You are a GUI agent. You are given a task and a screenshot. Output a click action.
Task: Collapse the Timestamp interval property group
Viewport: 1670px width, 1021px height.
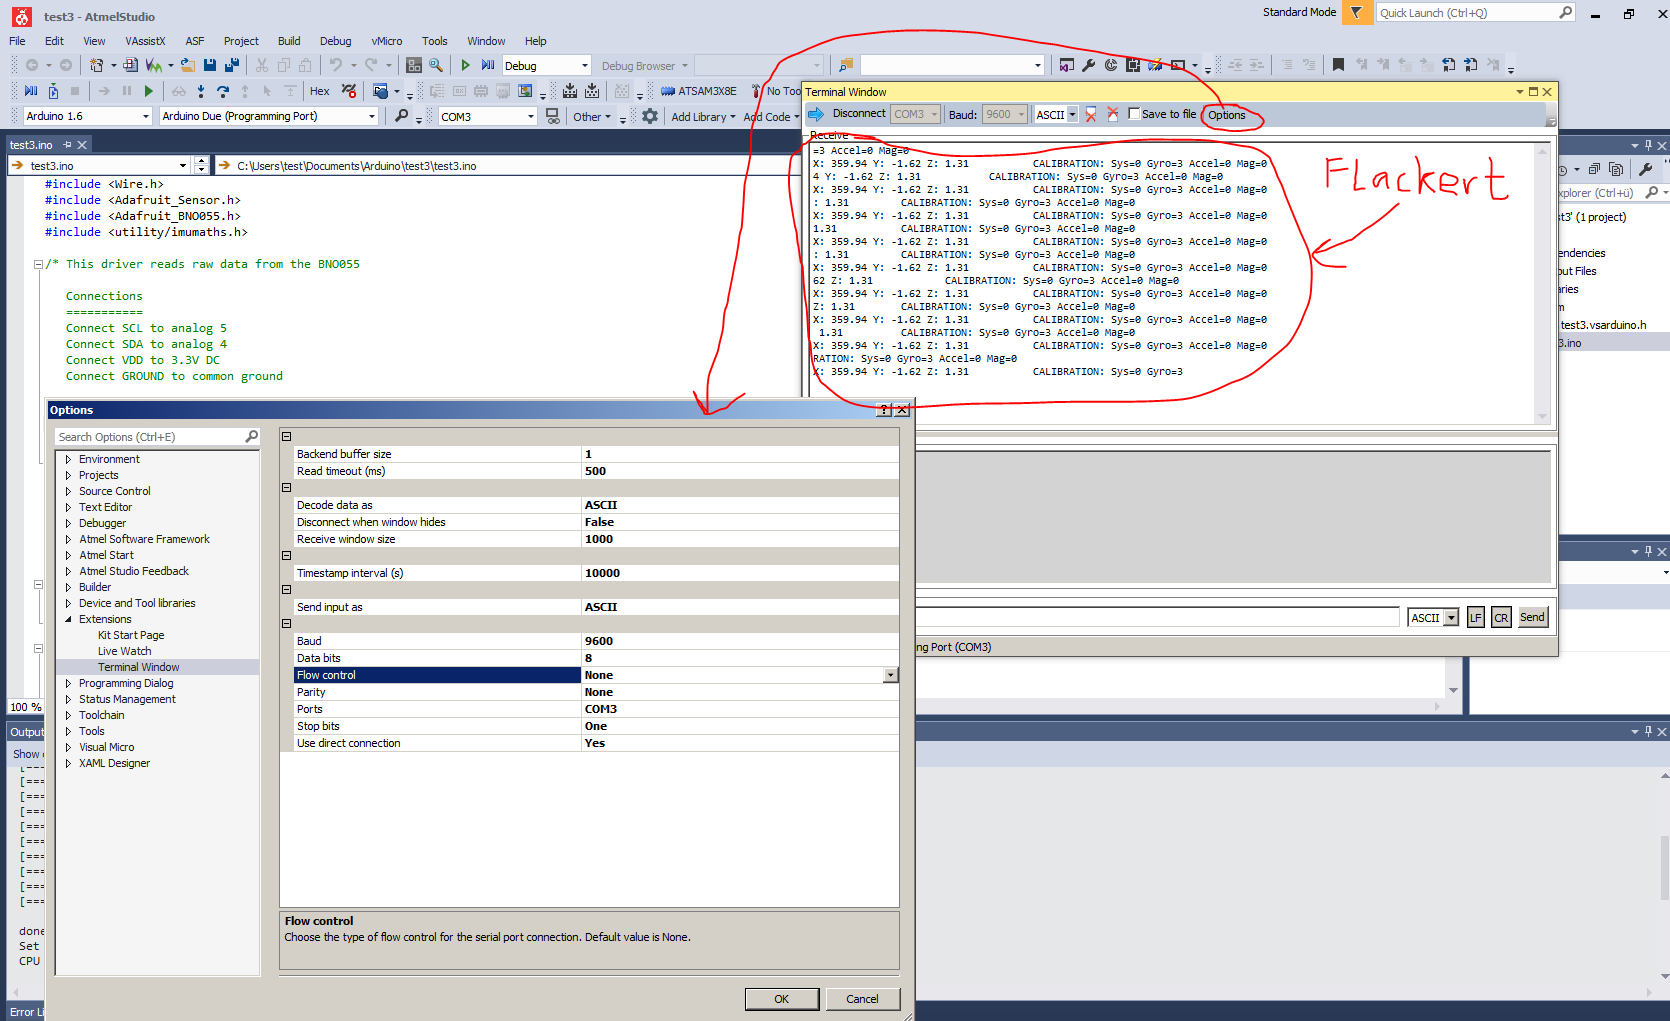286,556
